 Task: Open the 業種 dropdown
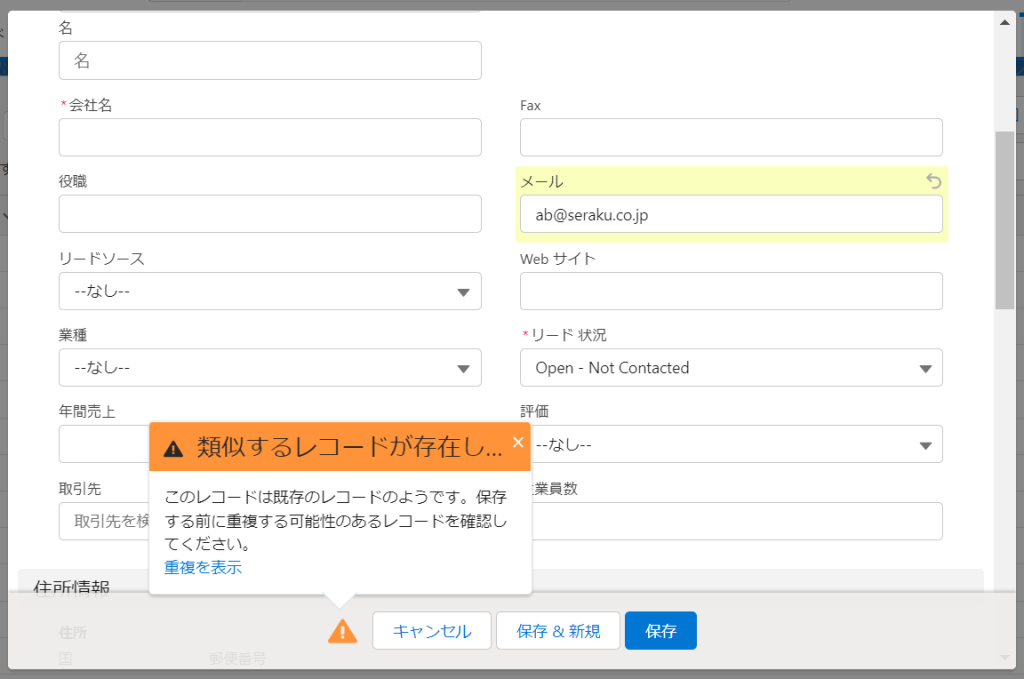270,368
